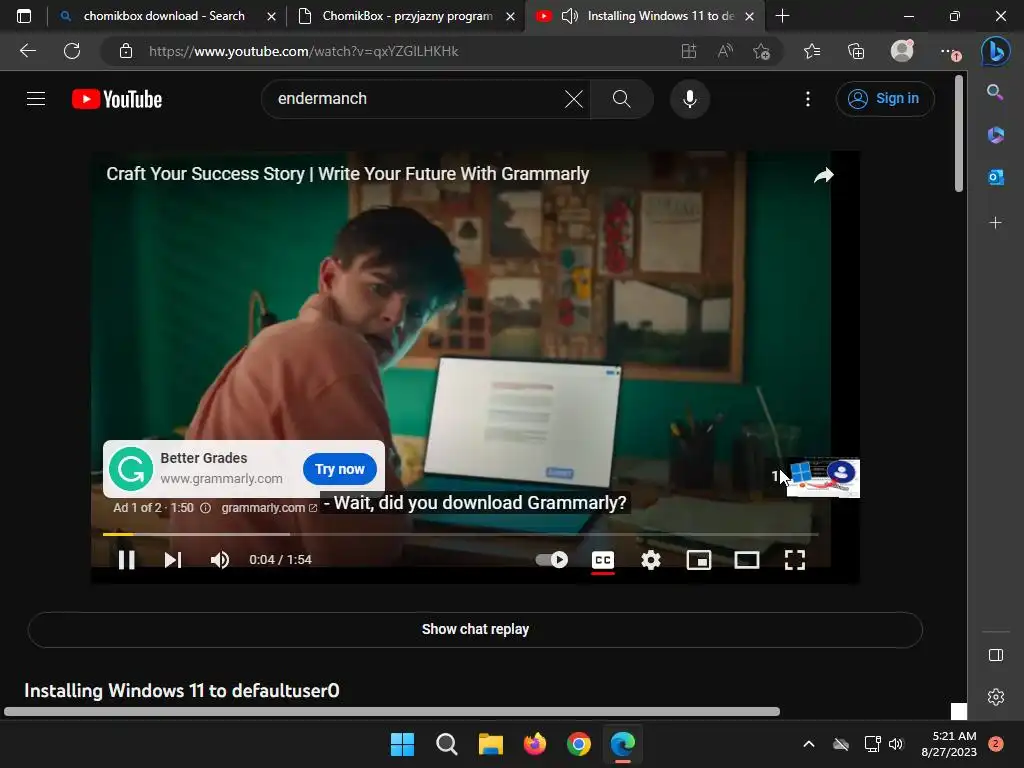Share the ad video using the arrow

click(824, 175)
